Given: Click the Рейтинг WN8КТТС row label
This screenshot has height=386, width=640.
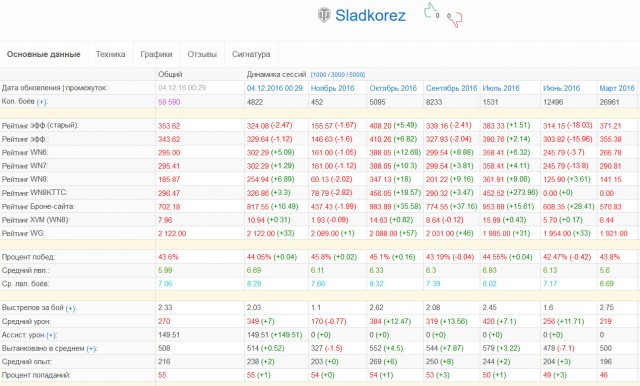Looking at the screenshot, I should [35, 193].
